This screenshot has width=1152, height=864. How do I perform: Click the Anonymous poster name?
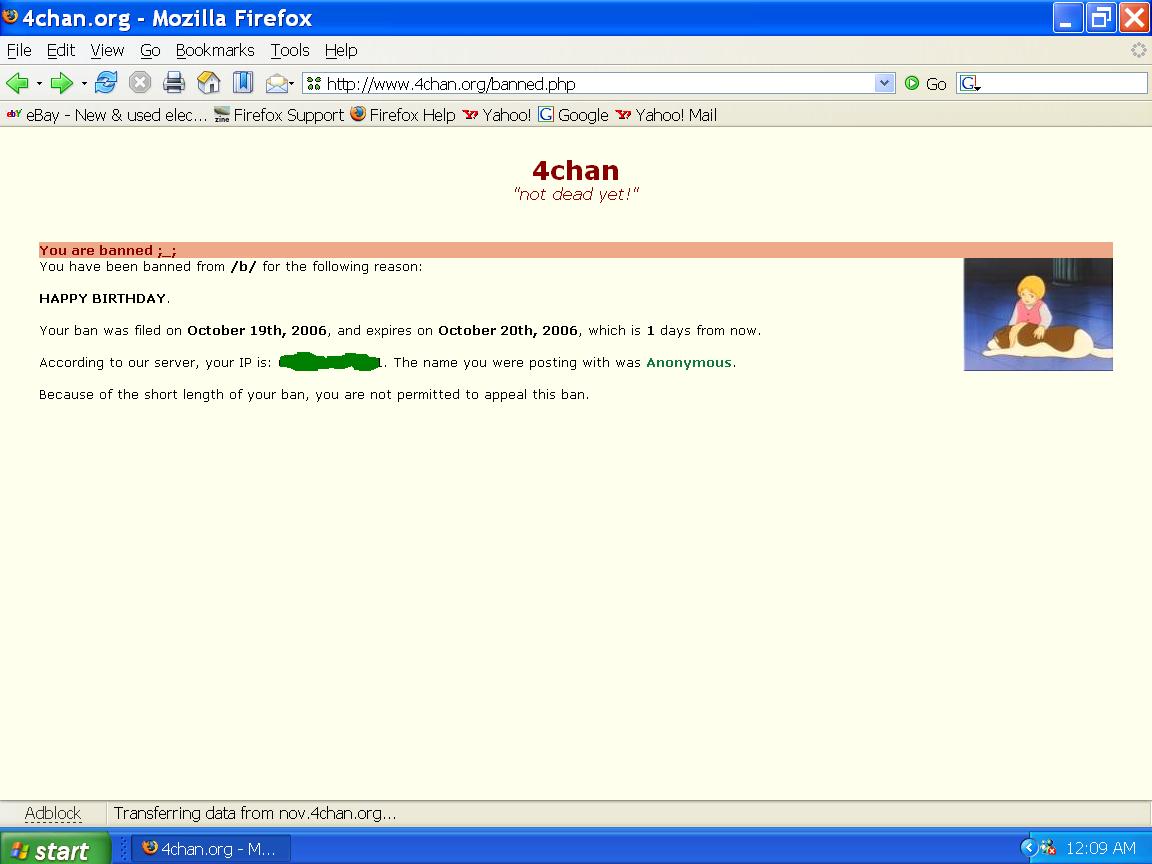pos(689,362)
